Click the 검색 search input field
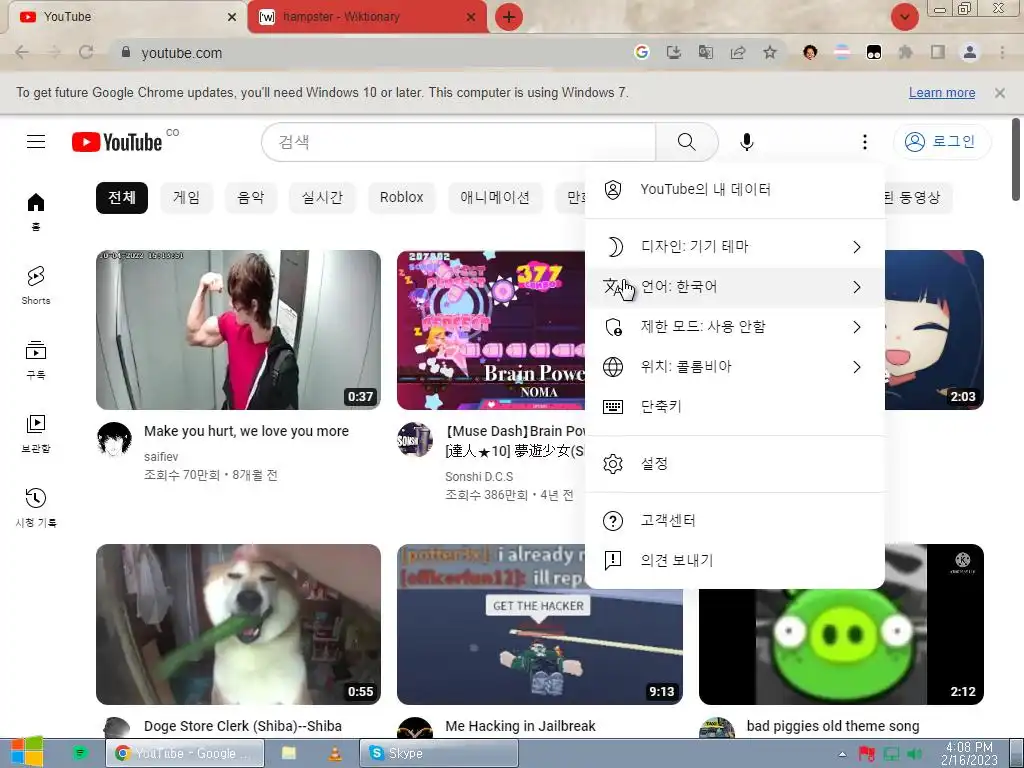Screen dimensions: 1024x768 click(458, 142)
